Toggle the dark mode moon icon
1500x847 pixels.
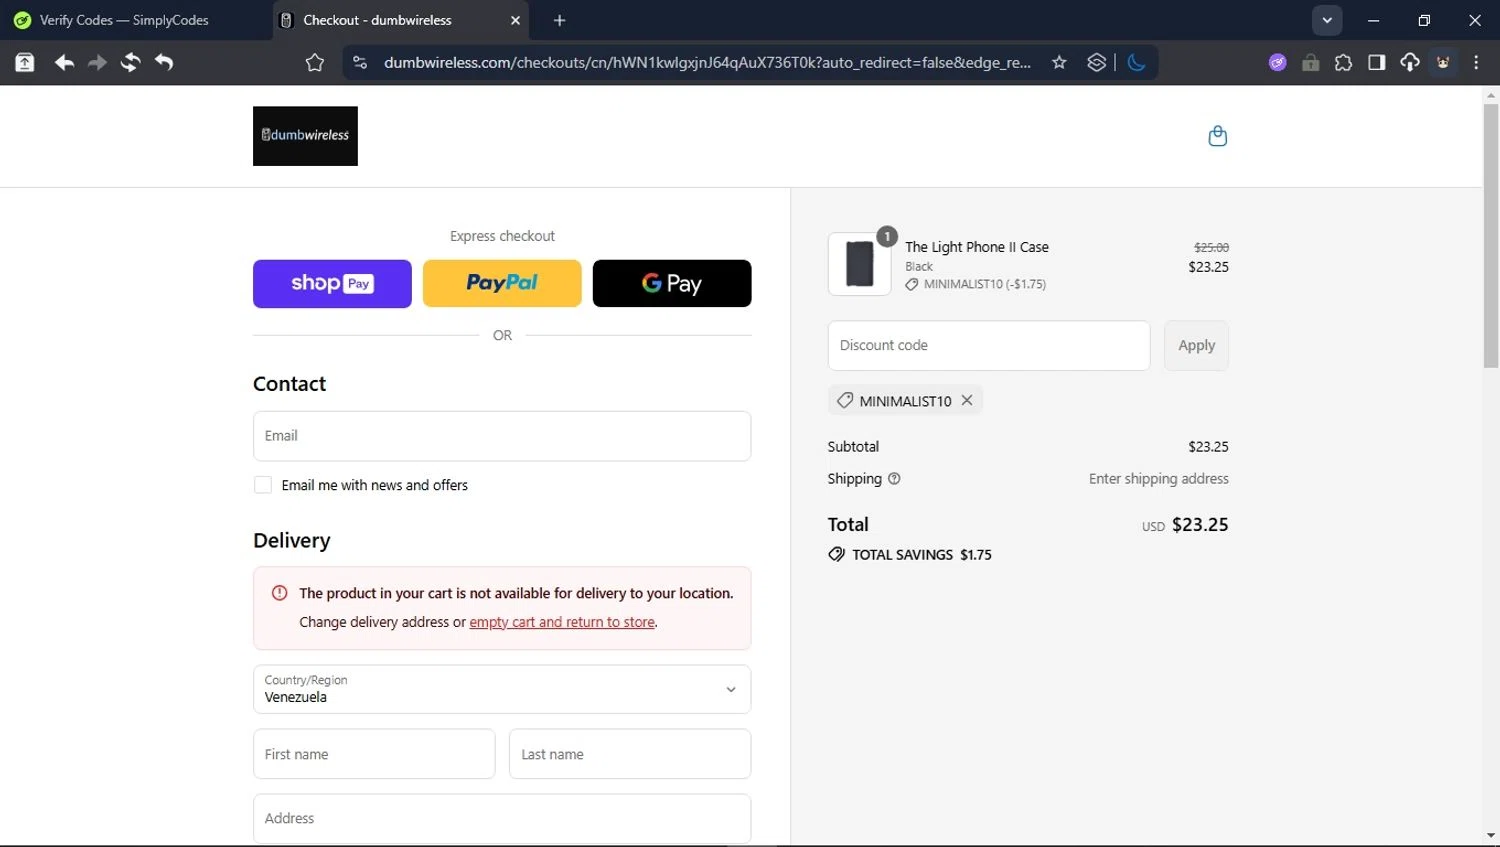pos(1136,63)
